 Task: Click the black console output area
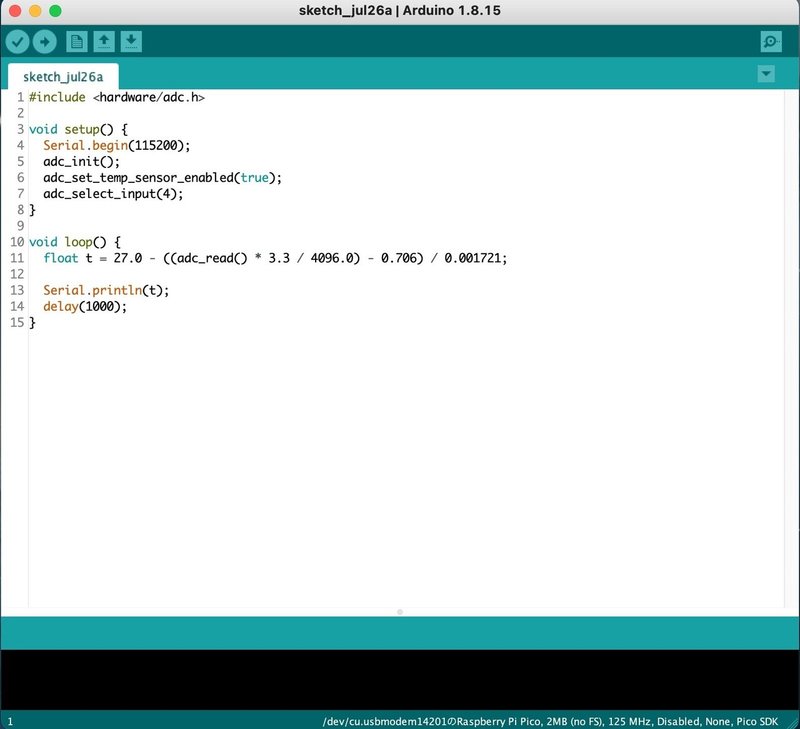400,680
